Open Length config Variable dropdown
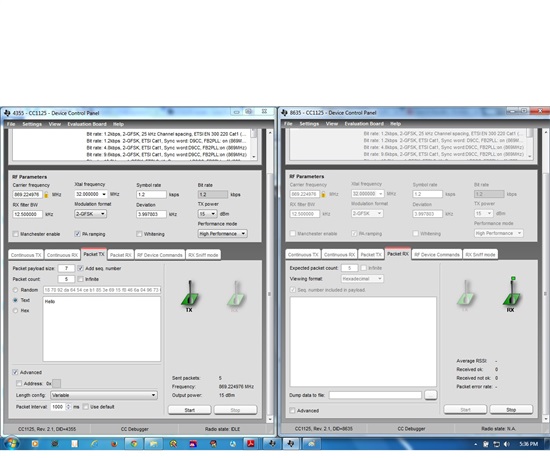 (x=104, y=395)
